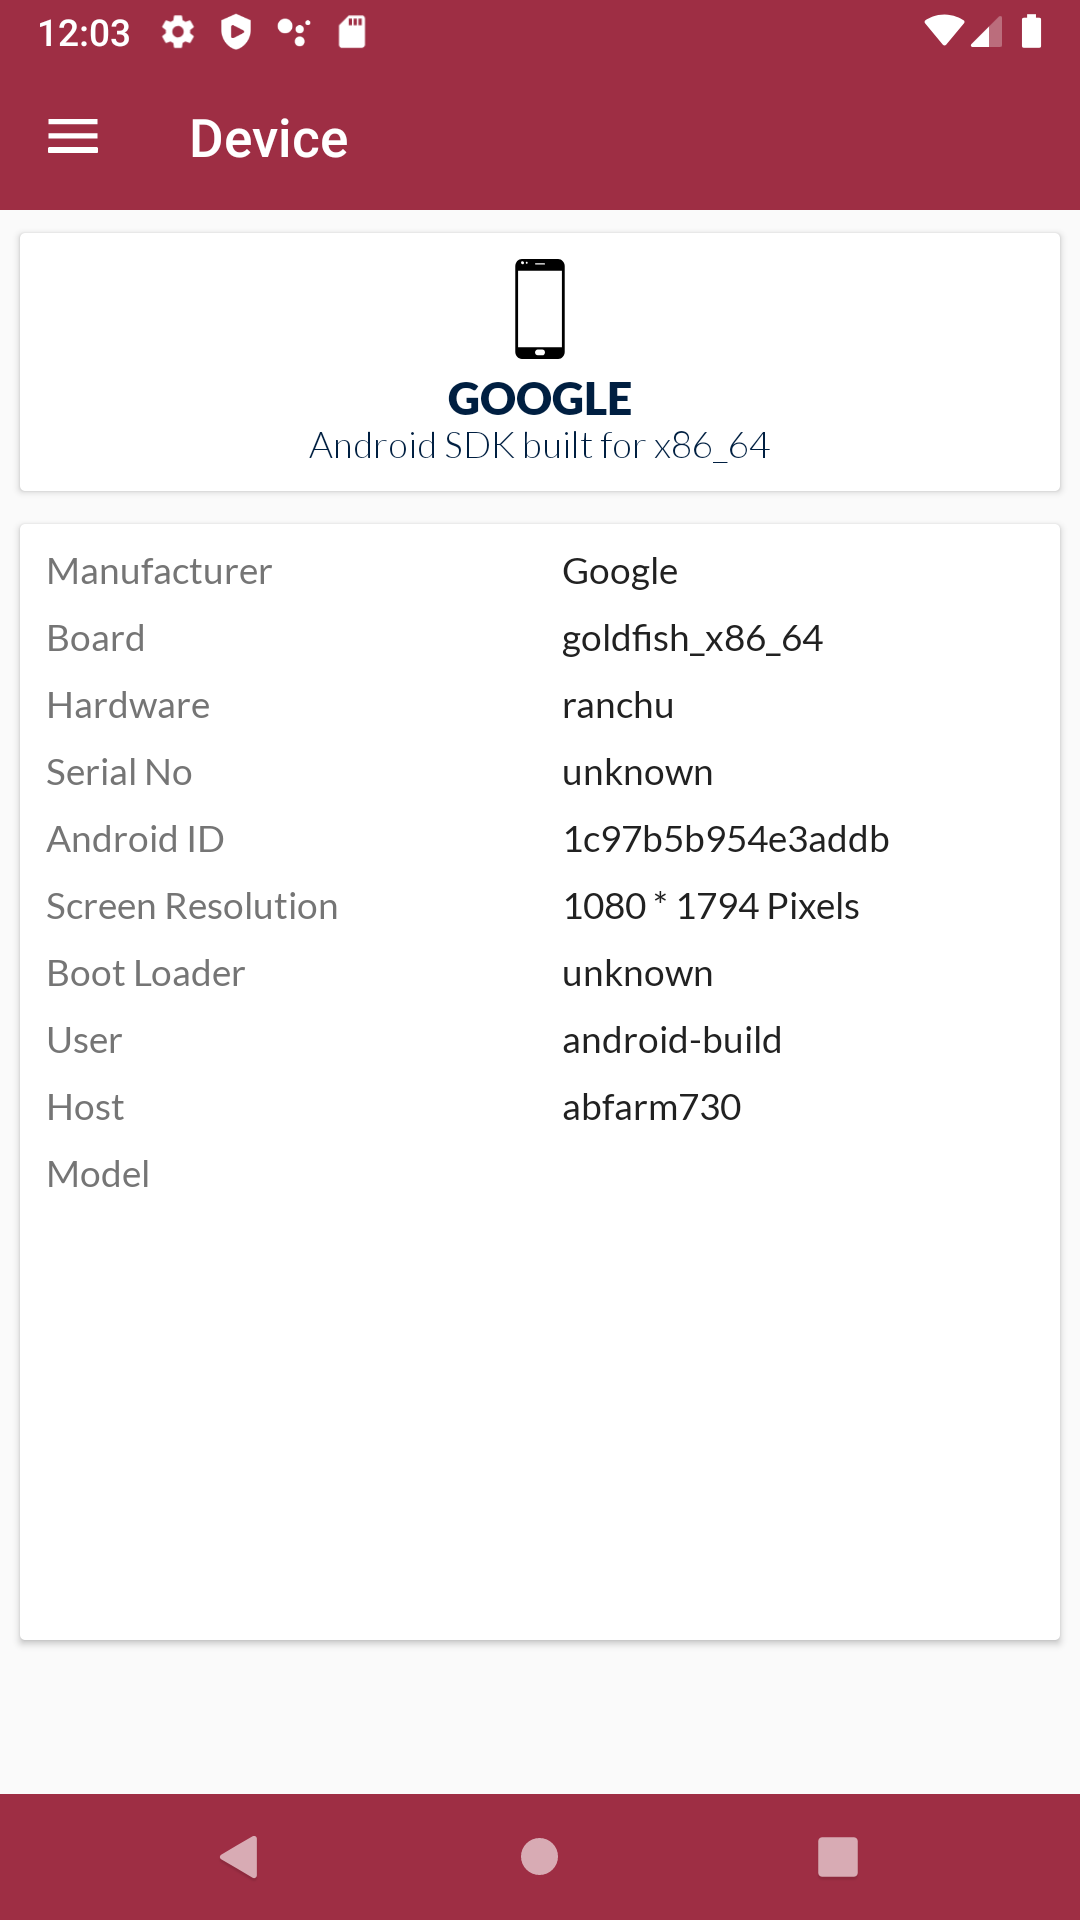Click the clock showing 12:03
This screenshot has width=1080, height=1920.
pyautogui.click(x=85, y=33)
